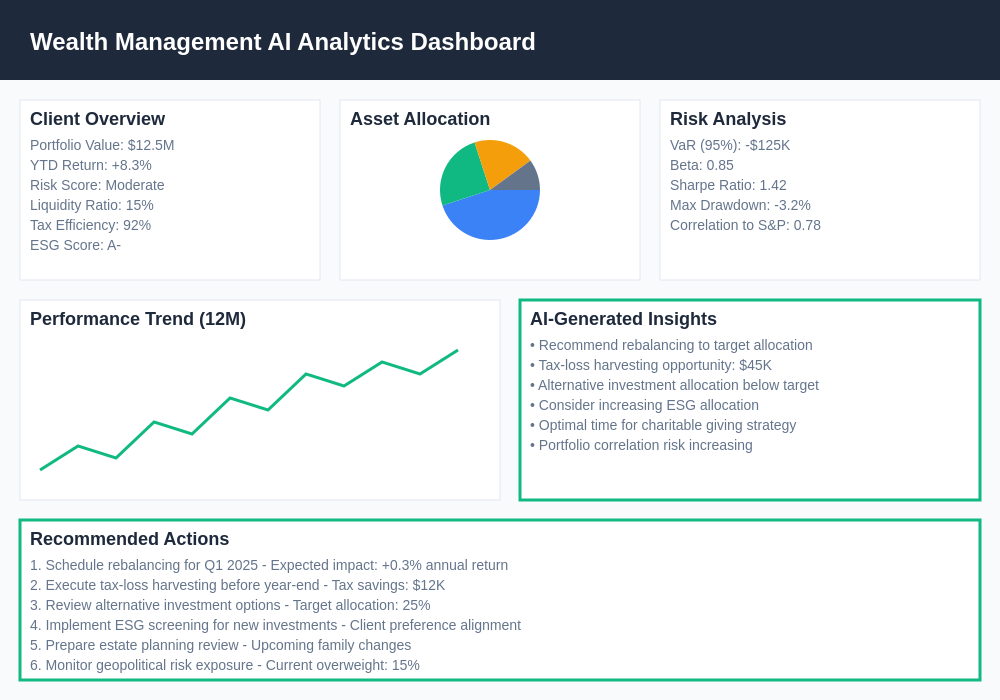Select the Portfolio Value: $12.5M line
This screenshot has height=700, width=1000.
102,145
